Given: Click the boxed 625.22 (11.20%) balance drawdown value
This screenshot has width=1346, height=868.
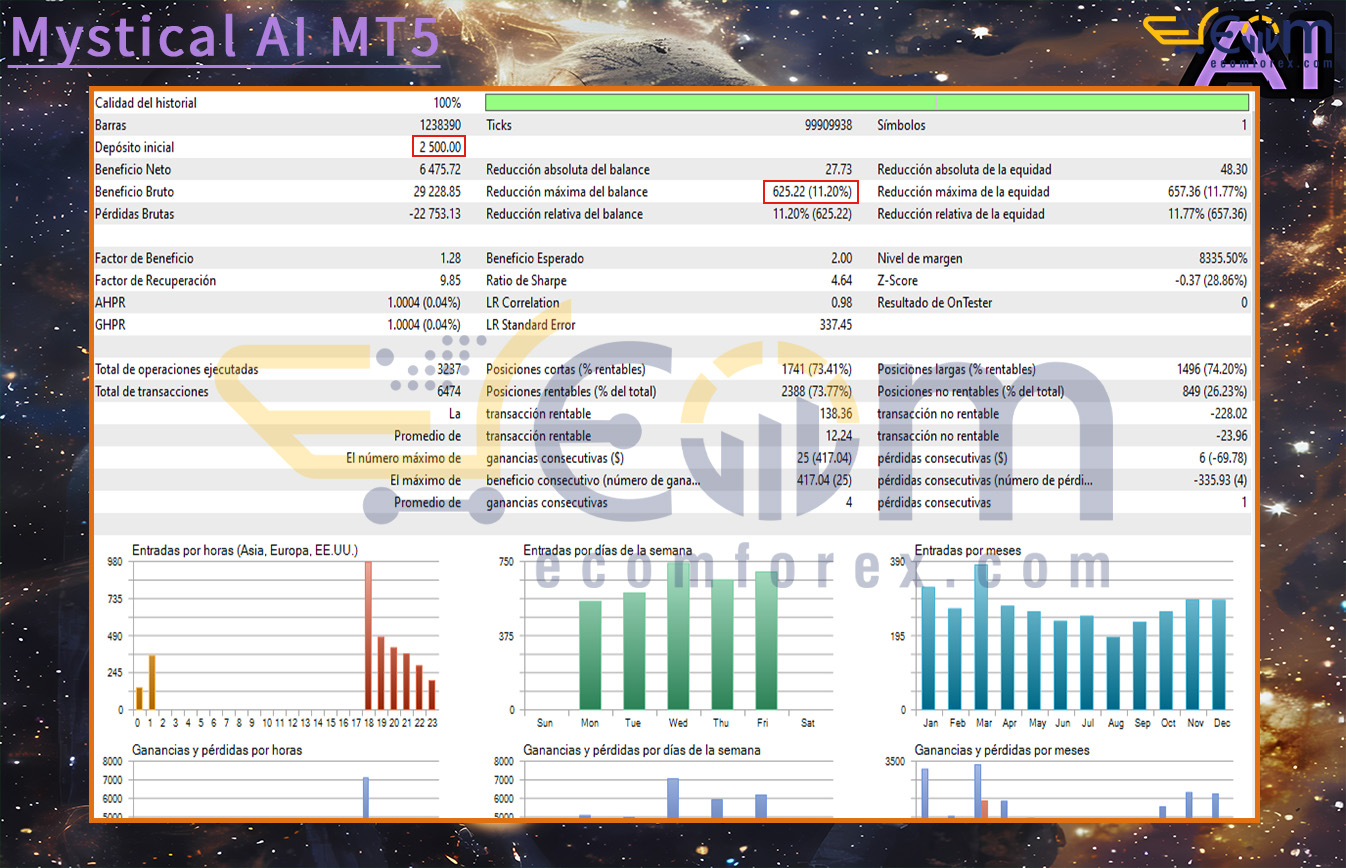Looking at the screenshot, I should tap(810, 192).
